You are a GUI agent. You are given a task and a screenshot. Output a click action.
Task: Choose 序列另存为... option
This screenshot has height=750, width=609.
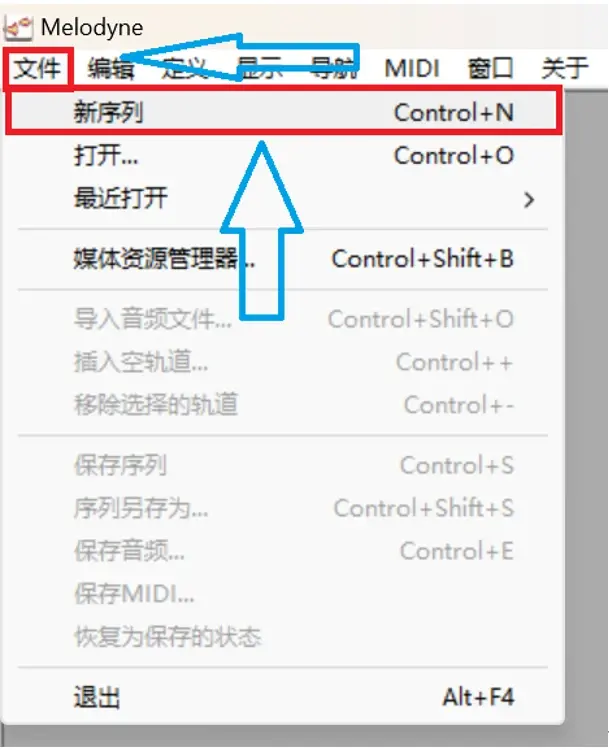pos(283,508)
